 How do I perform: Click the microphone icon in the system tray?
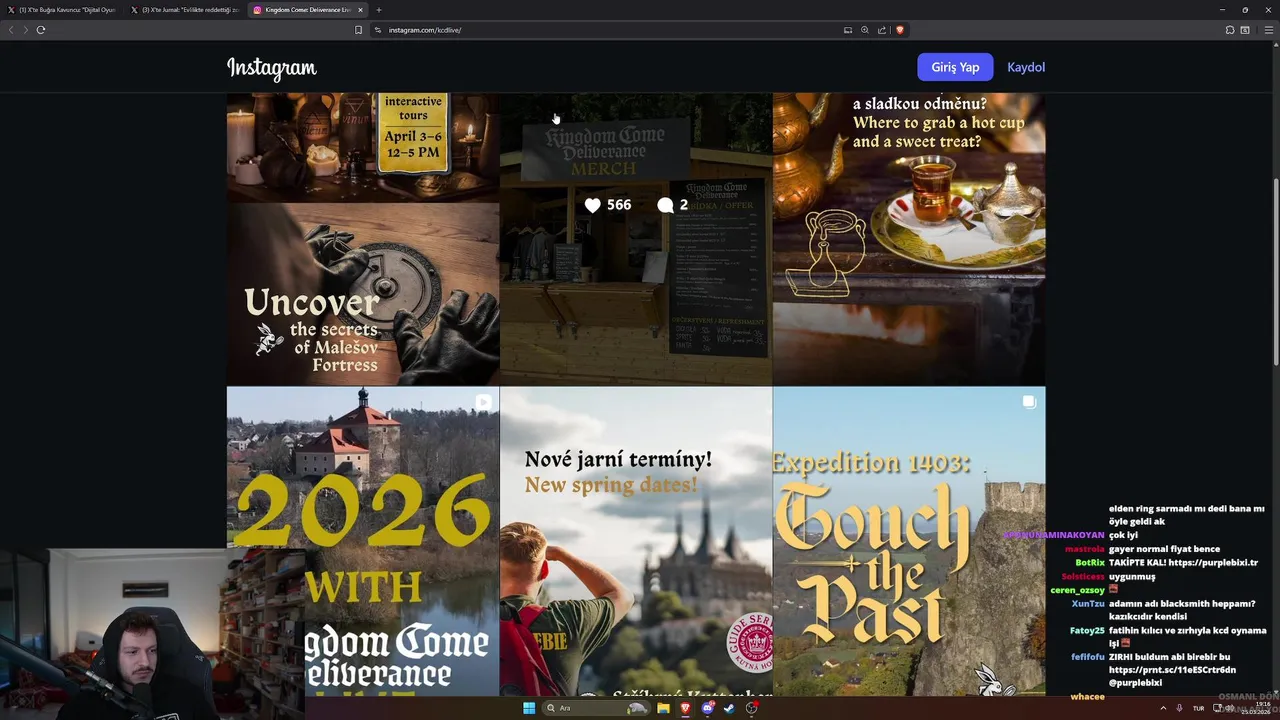pyautogui.click(x=1180, y=708)
